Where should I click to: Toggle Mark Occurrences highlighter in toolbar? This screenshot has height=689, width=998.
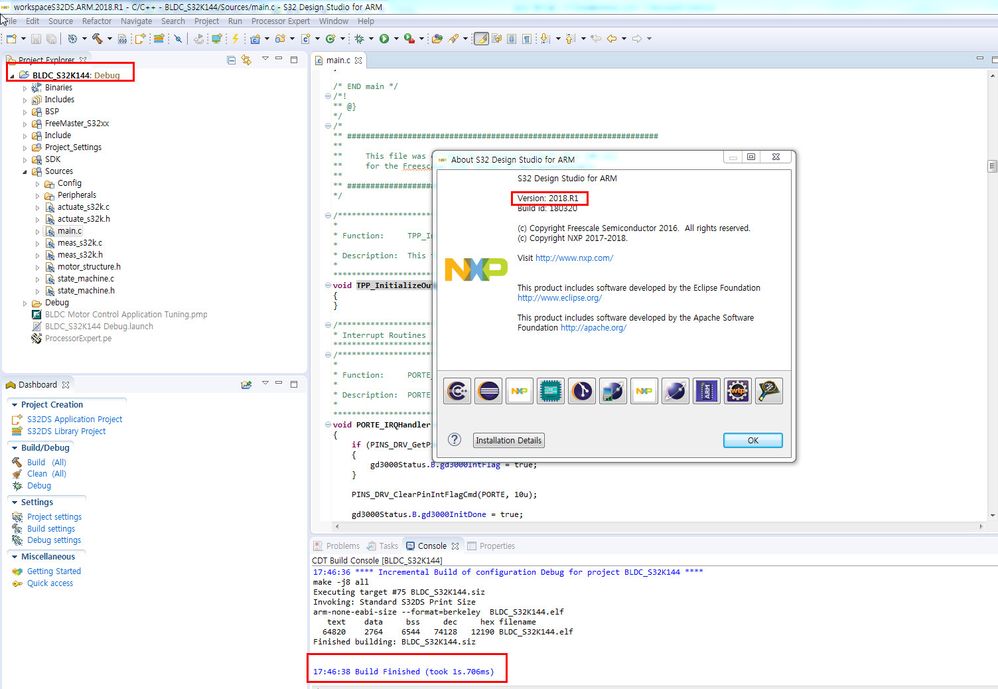[481, 39]
